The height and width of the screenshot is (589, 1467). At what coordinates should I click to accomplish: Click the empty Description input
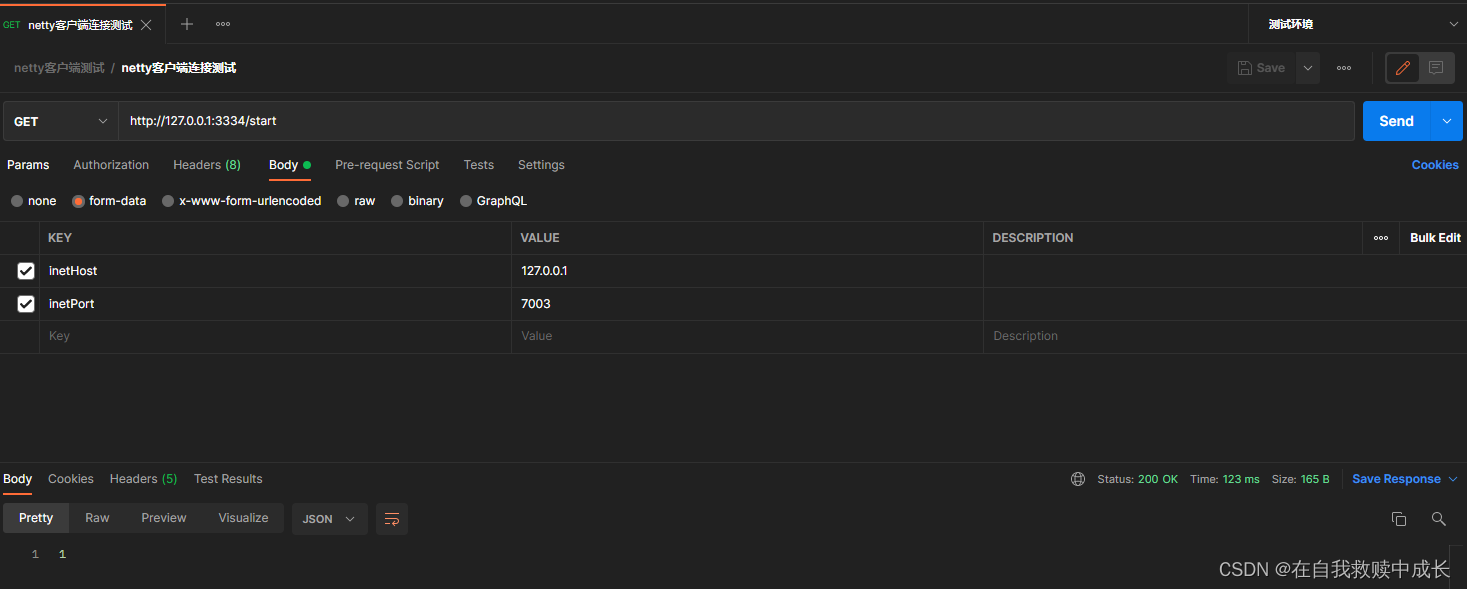(1225, 336)
